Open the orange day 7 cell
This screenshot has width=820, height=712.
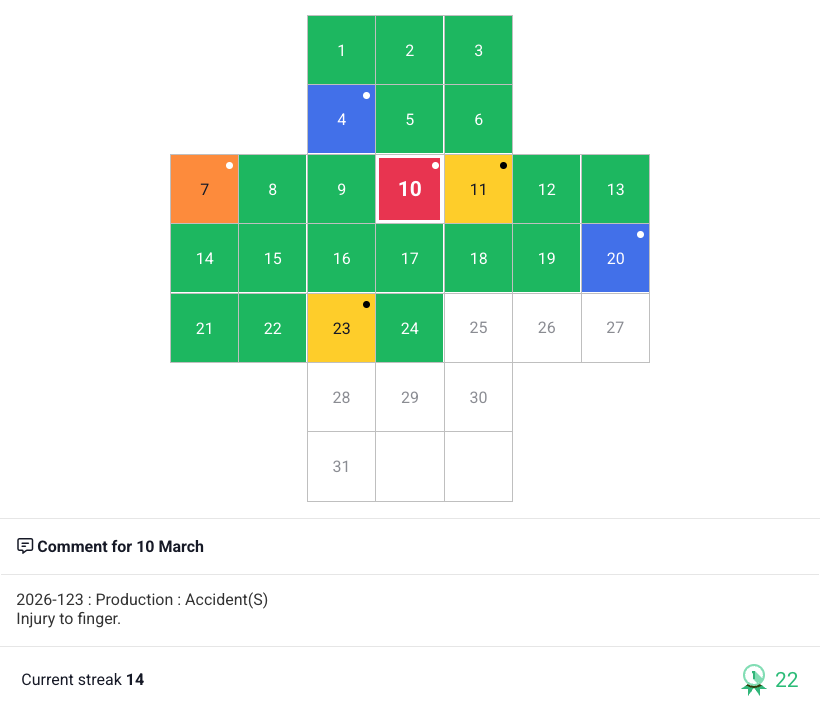click(205, 189)
